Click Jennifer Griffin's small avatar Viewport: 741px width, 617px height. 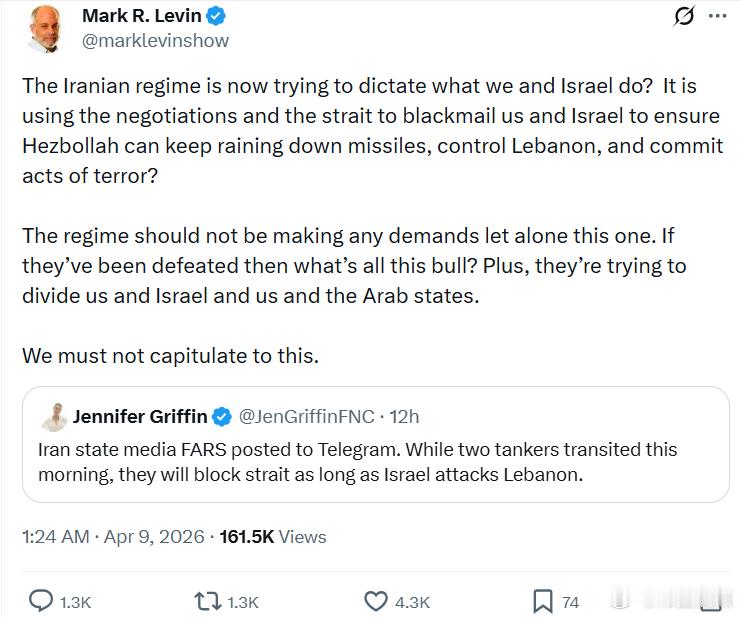coord(54,416)
